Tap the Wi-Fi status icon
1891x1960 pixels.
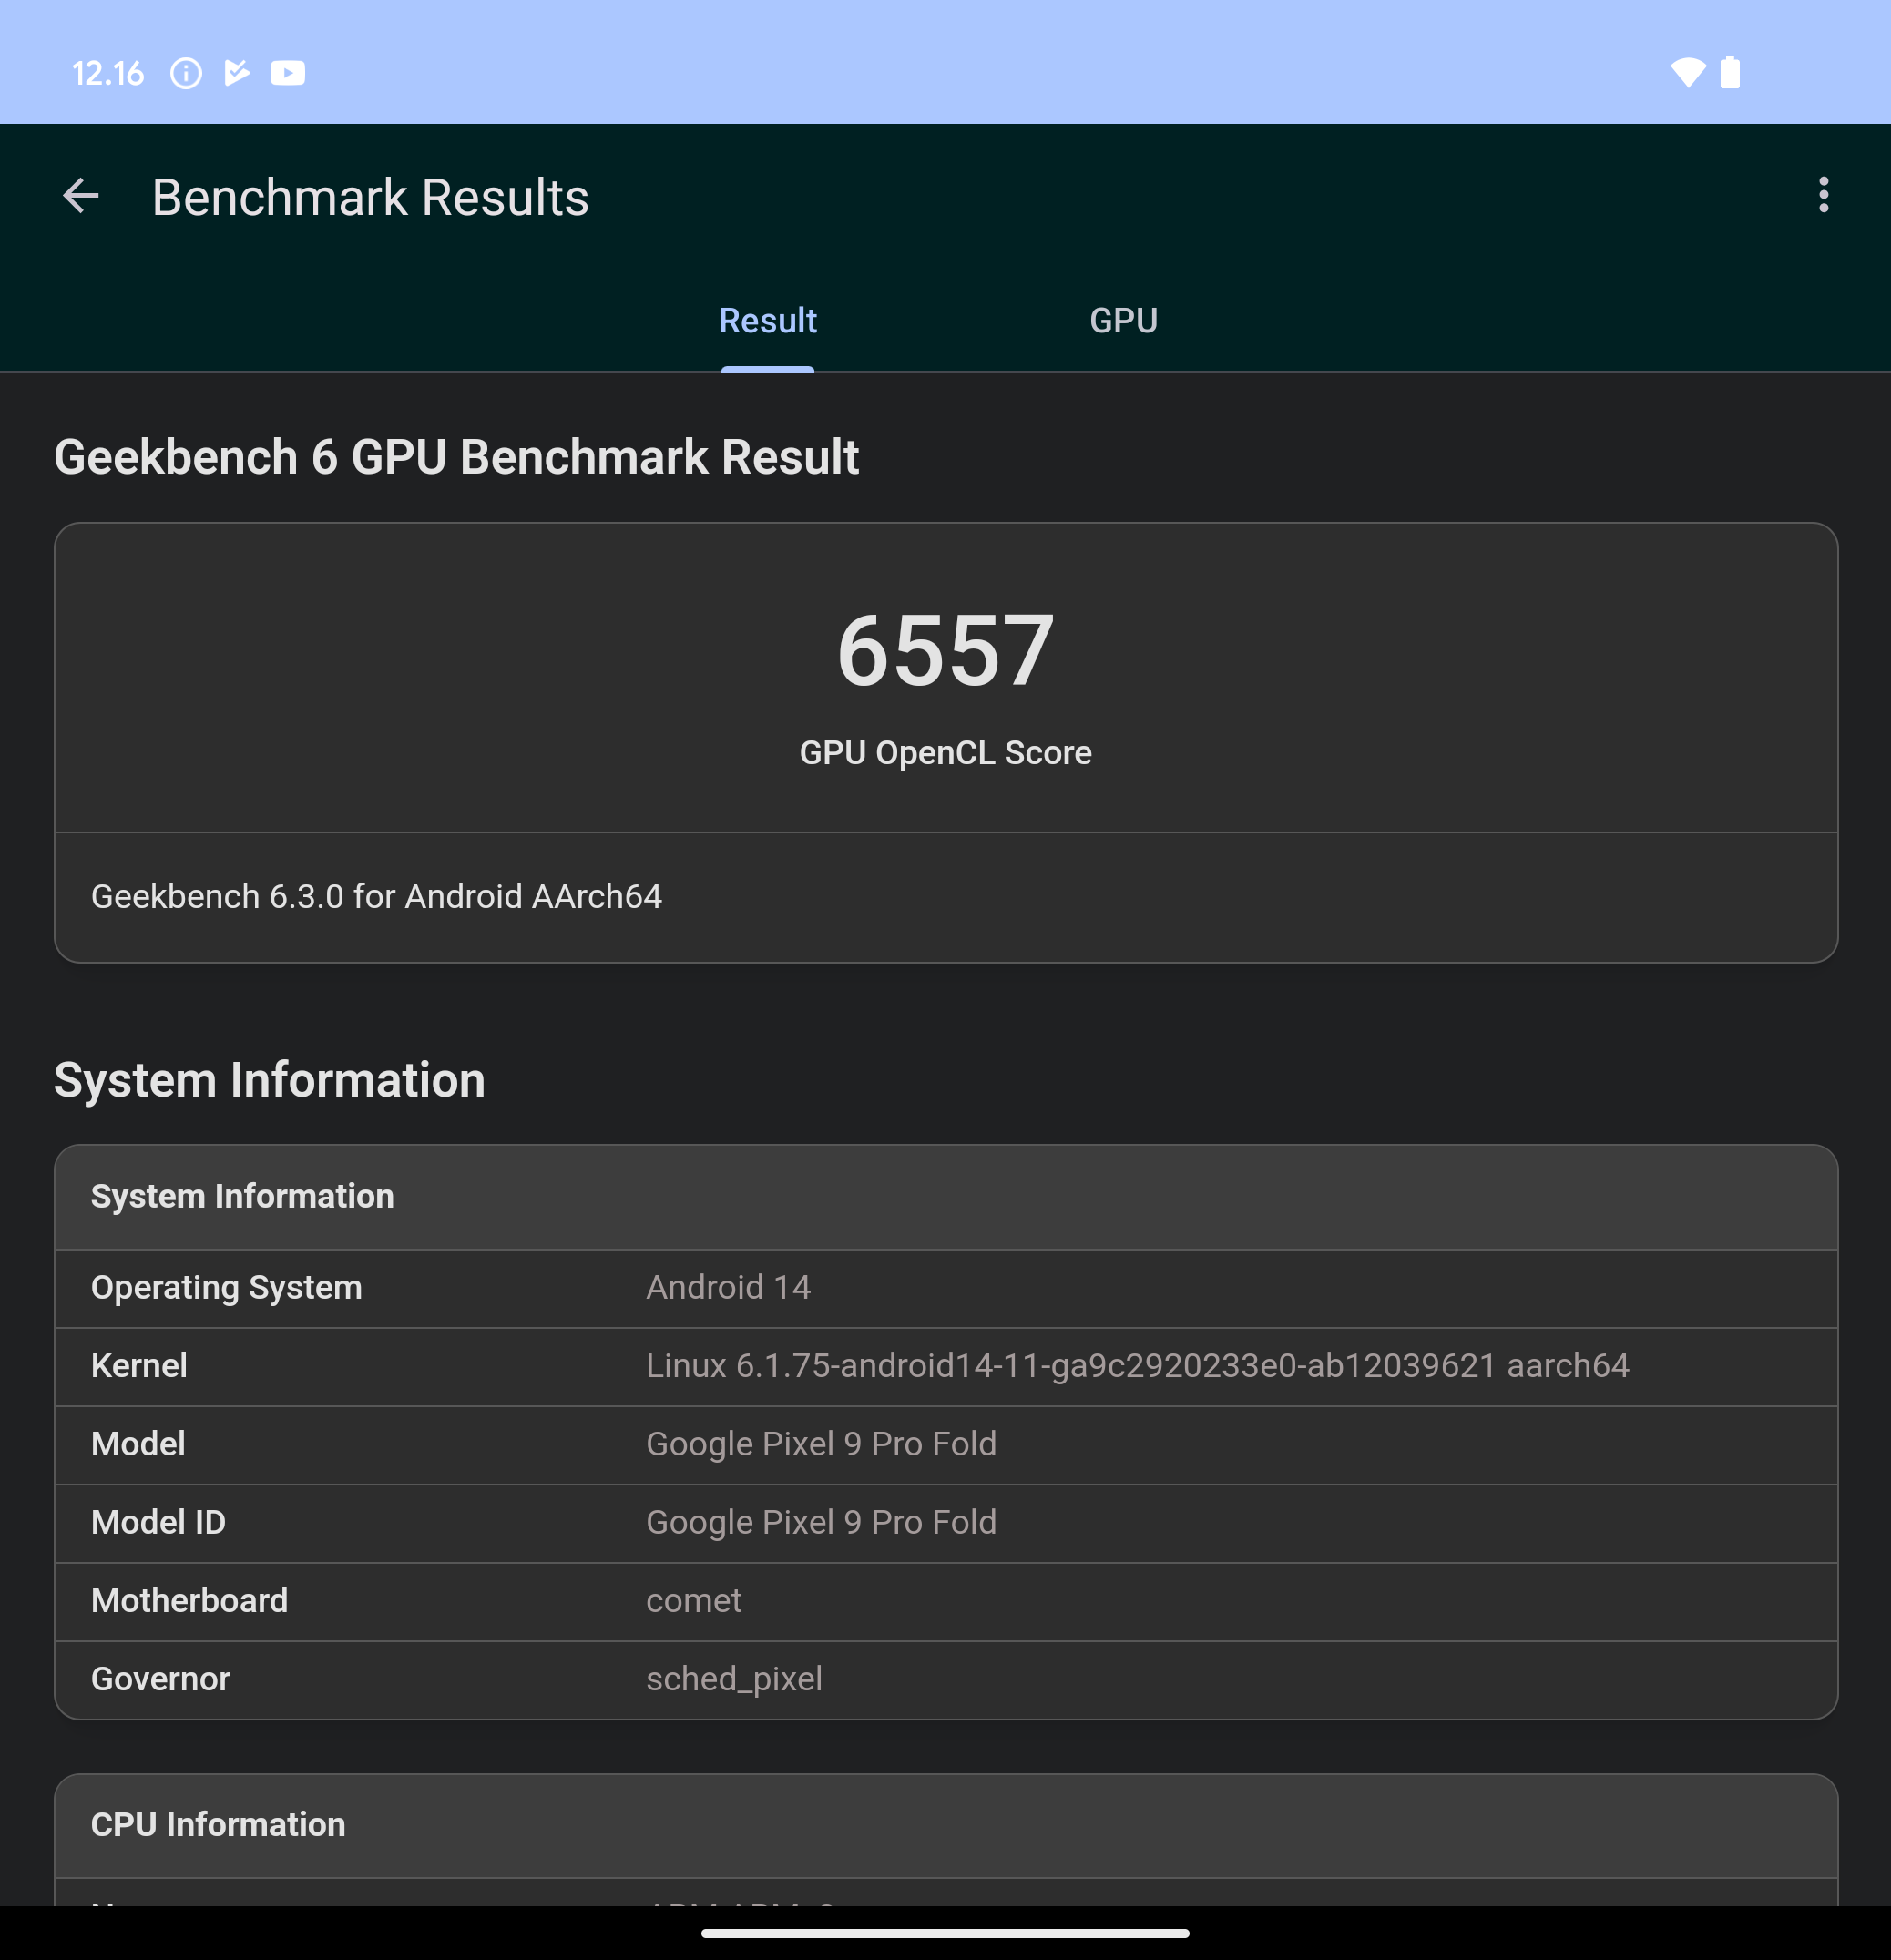[x=1688, y=73]
